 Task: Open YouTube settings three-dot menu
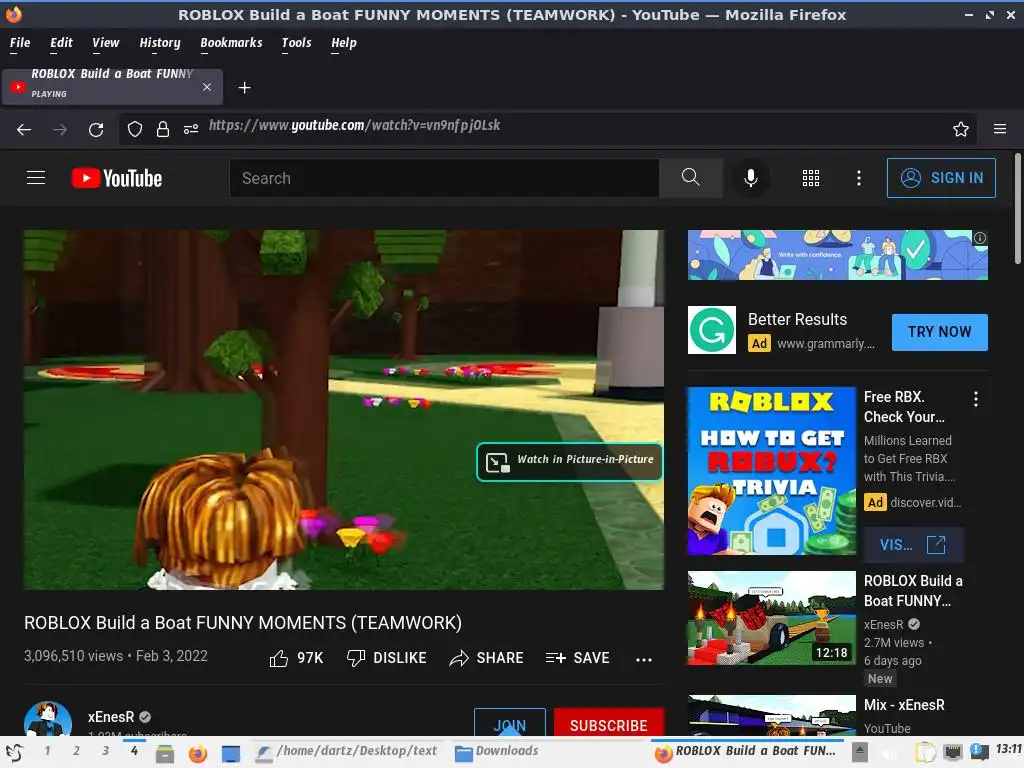(x=858, y=178)
